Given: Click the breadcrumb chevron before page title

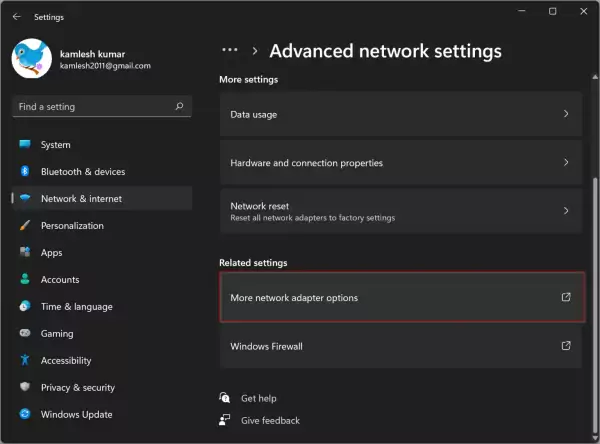Looking at the screenshot, I should tap(255, 51).
